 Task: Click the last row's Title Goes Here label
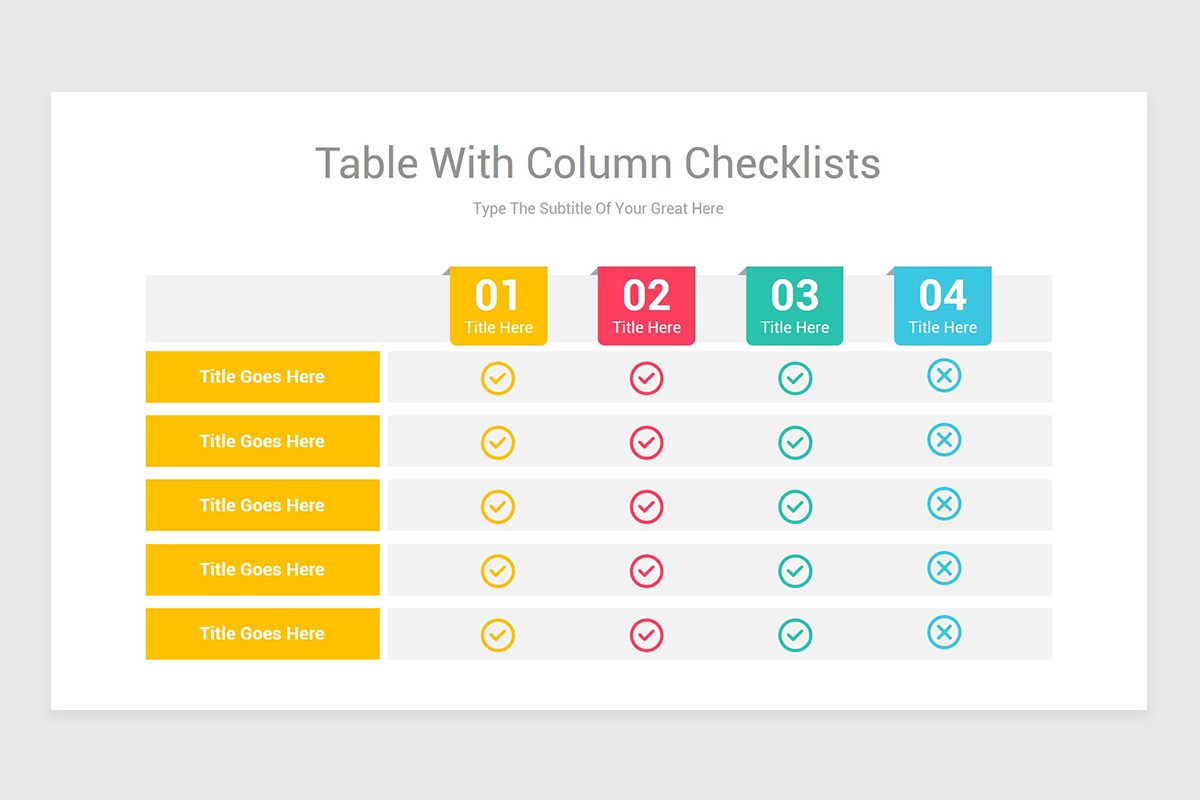point(262,633)
